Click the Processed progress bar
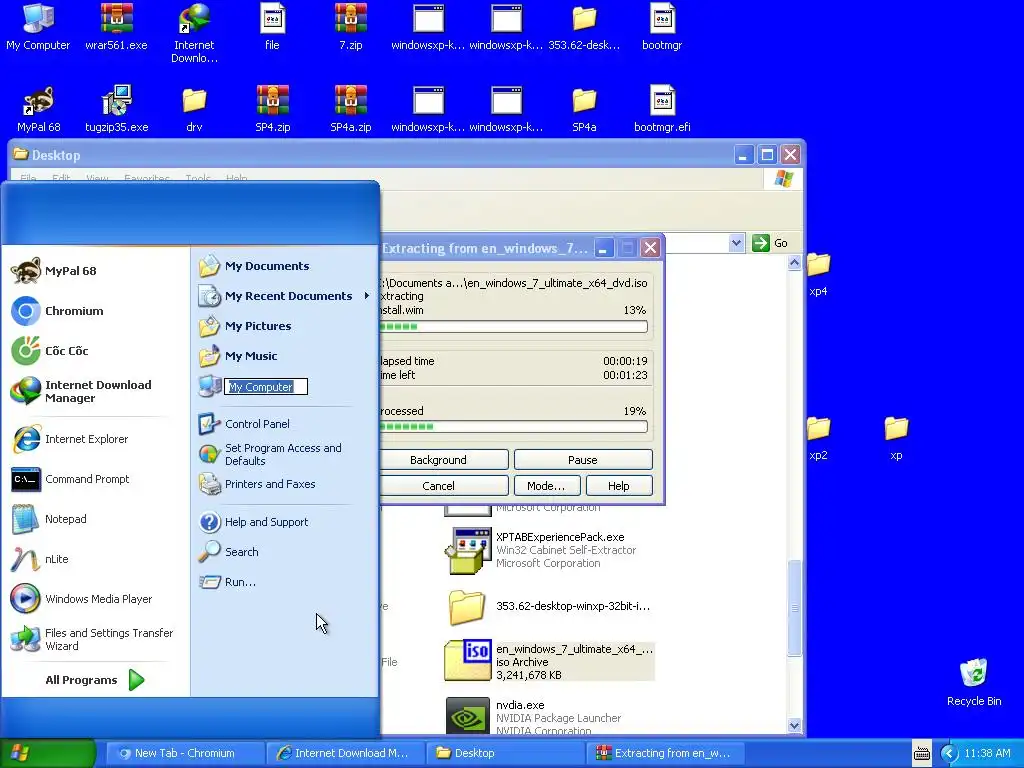The width and height of the screenshot is (1024, 768). (x=513, y=427)
